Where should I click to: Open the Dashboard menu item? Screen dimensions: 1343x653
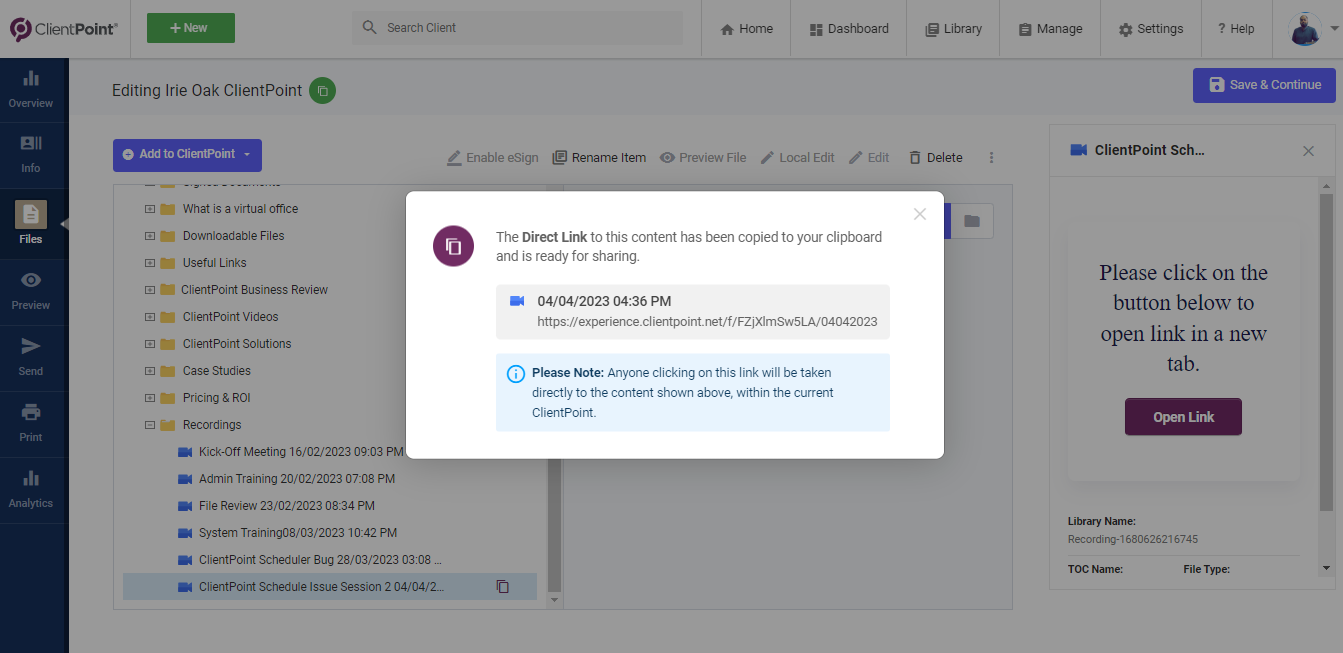tap(848, 29)
